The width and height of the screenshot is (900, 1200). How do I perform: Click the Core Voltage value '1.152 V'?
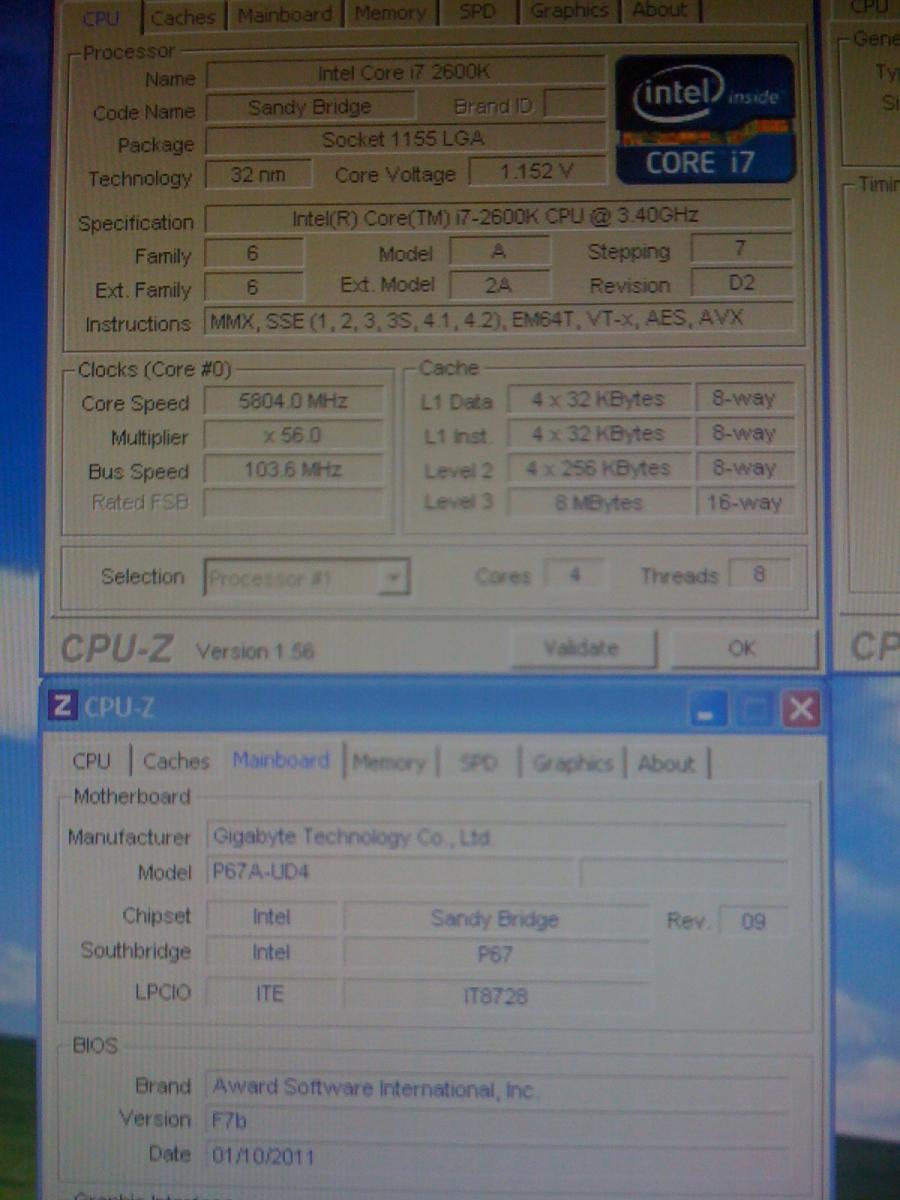tap(537, 171)
